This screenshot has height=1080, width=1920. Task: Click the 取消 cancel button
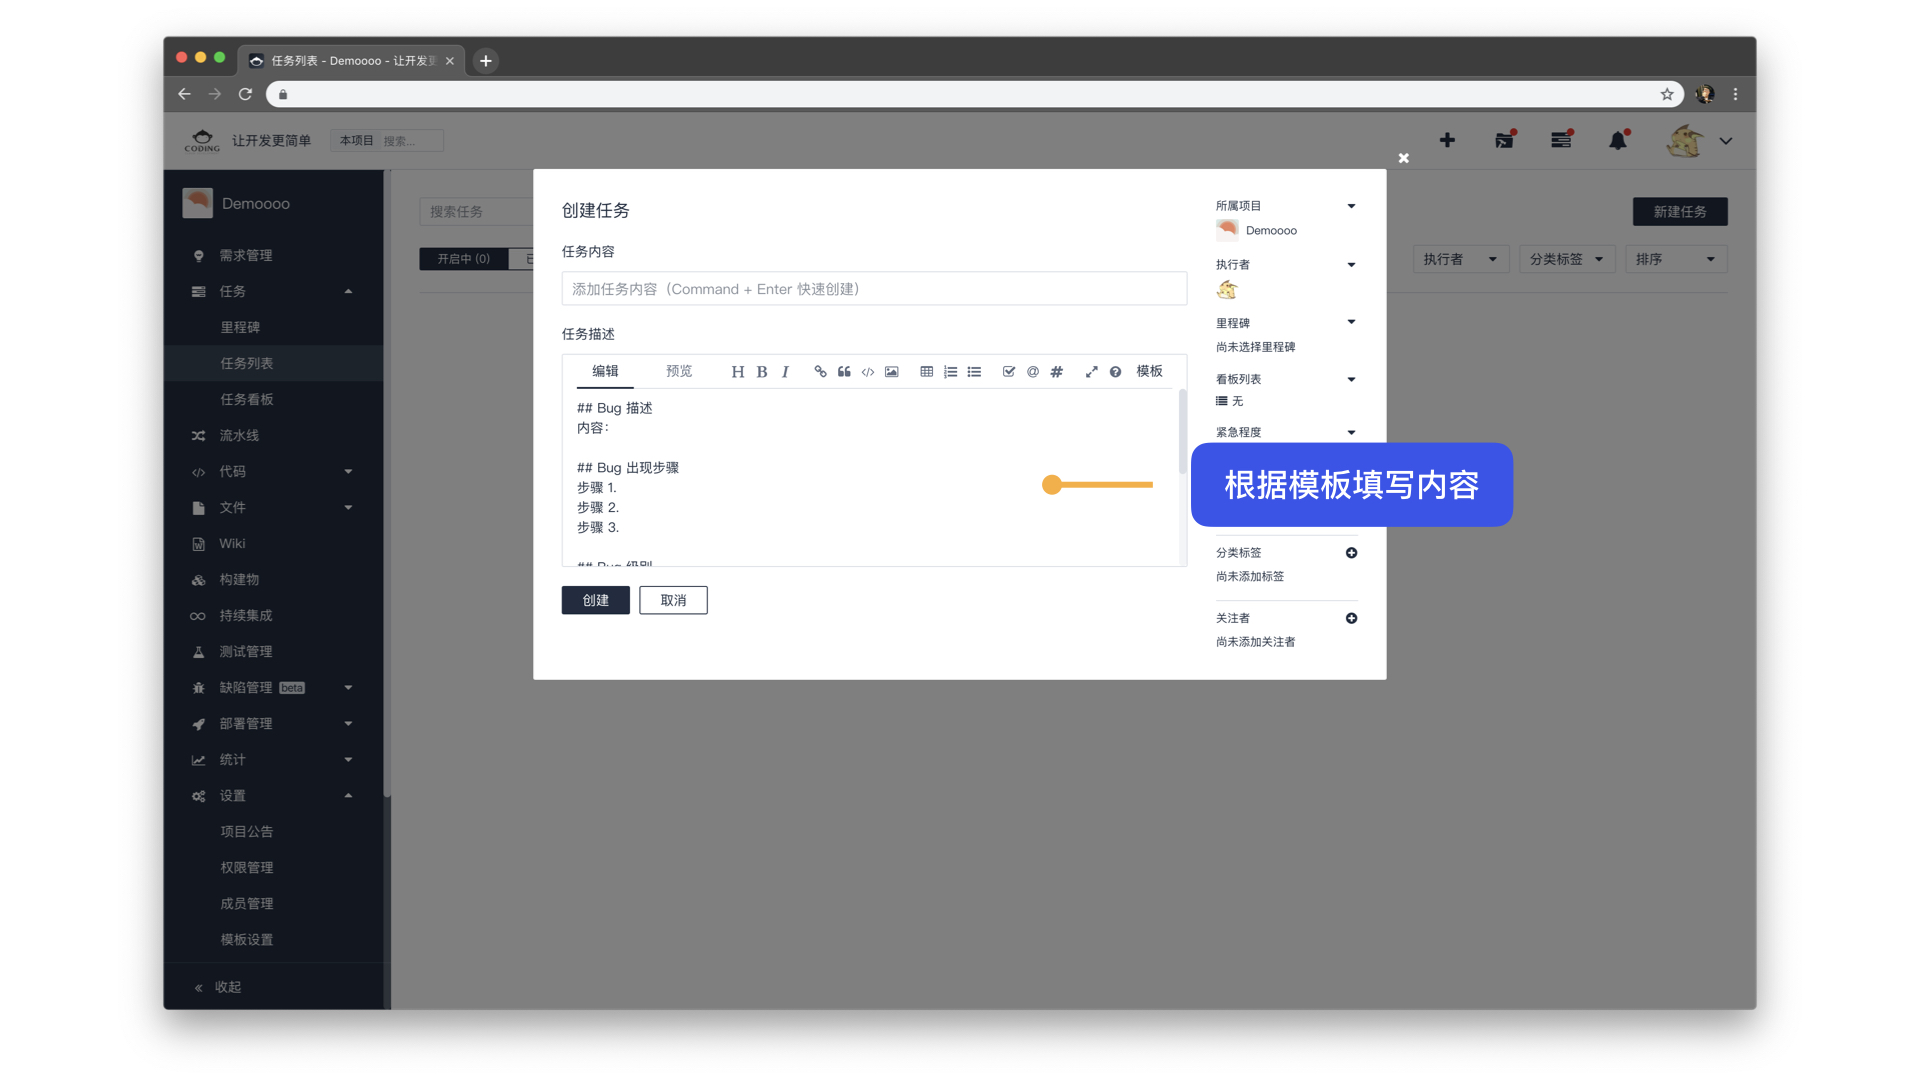[x=673, y=600]
